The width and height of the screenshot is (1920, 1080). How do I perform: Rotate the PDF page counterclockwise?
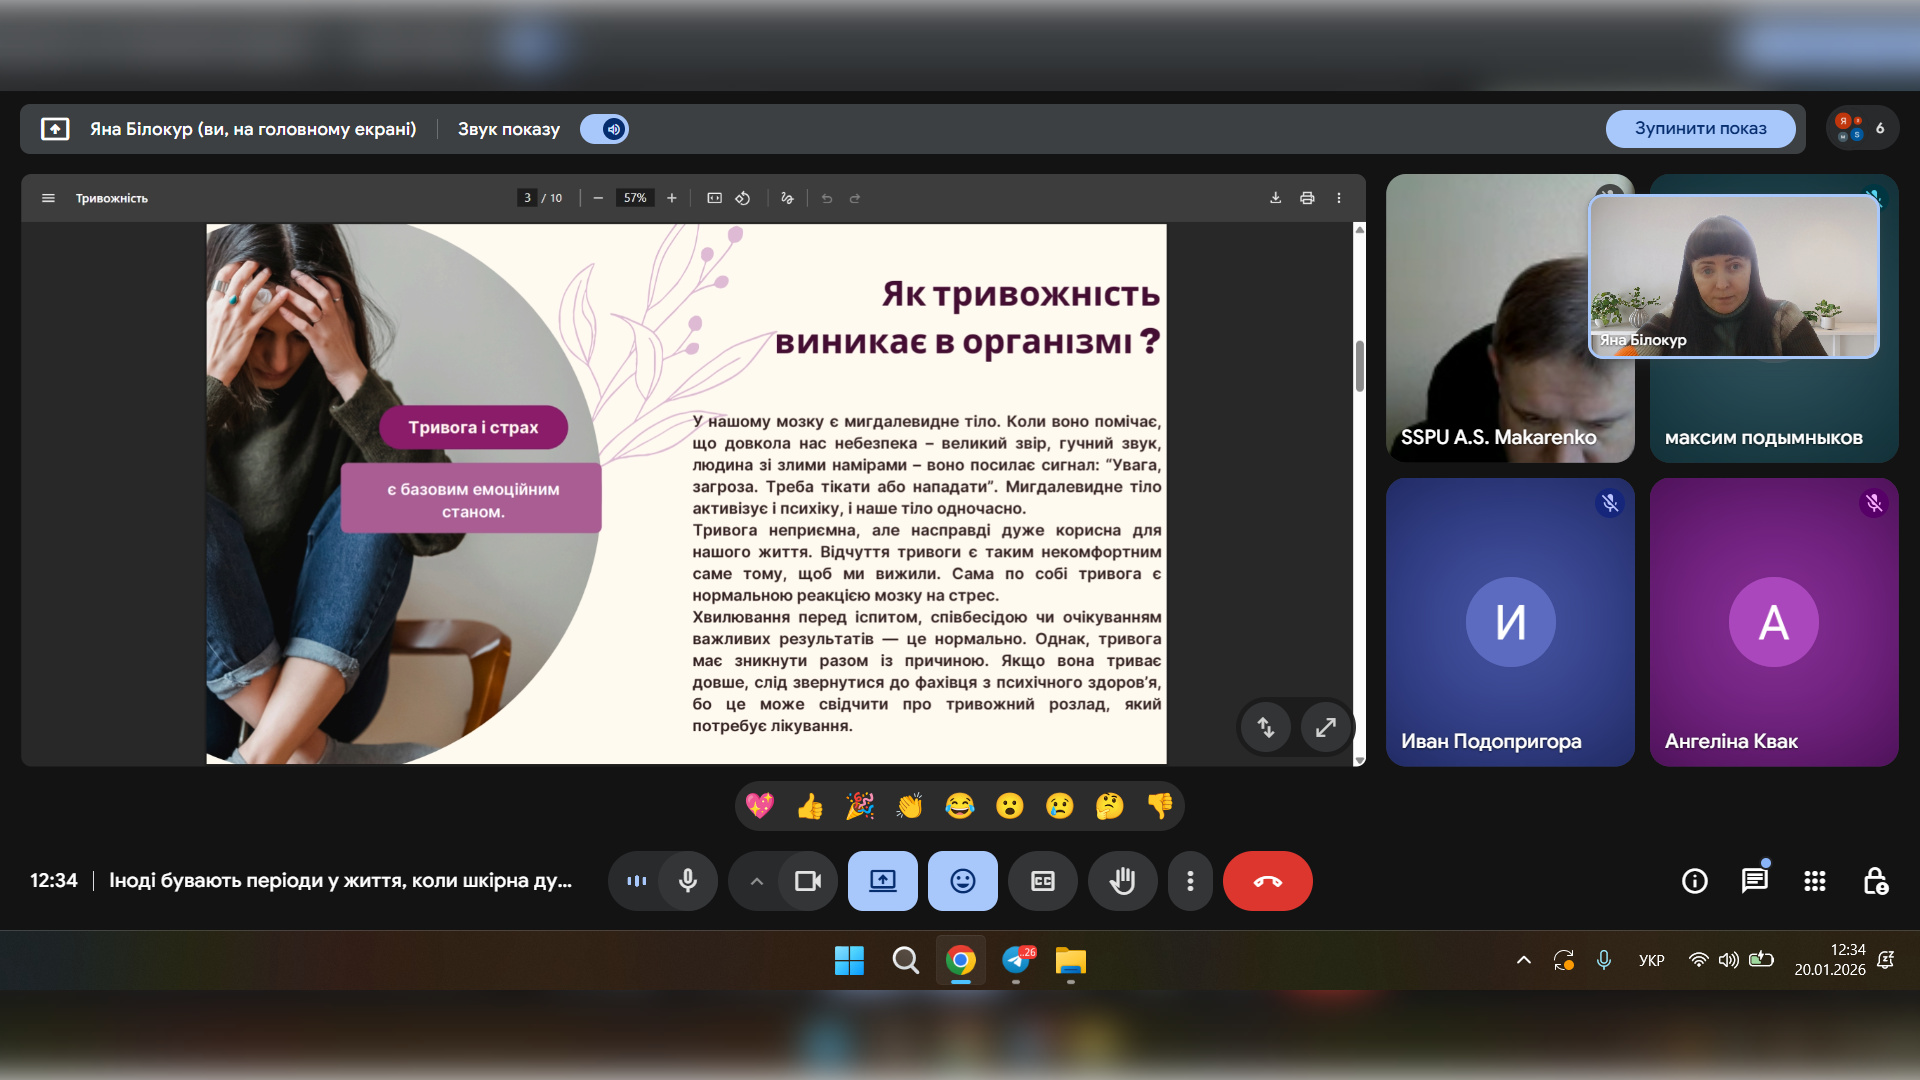tap(743, 198)
